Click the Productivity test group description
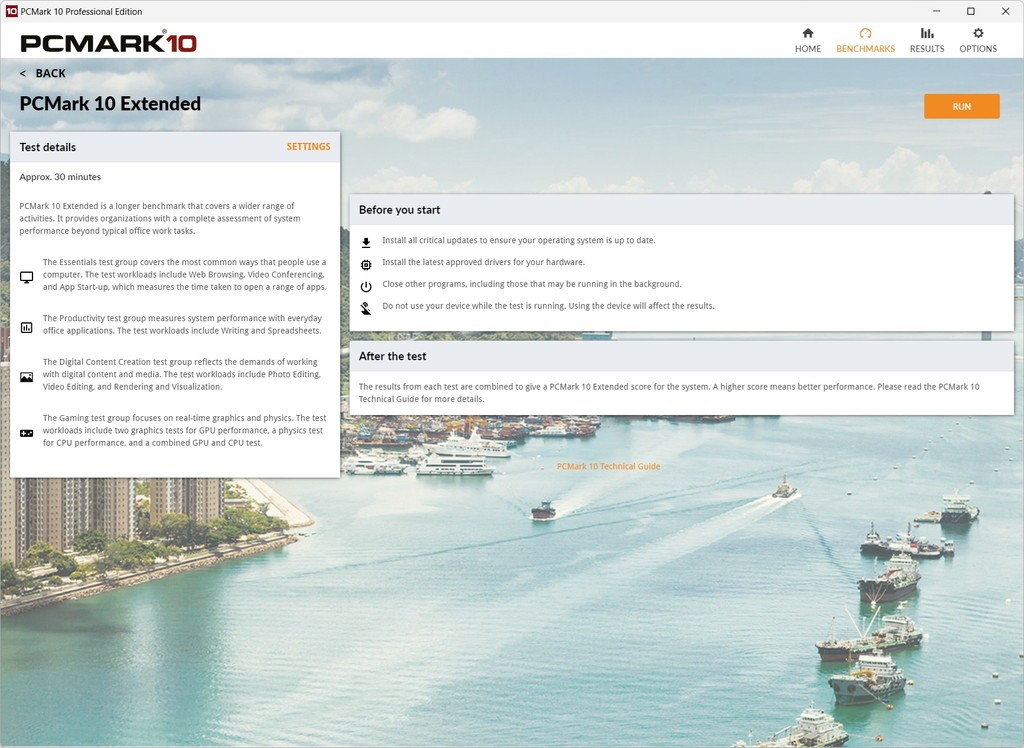This screenshot has height=748, width=1024. click(x=182, y=324)
